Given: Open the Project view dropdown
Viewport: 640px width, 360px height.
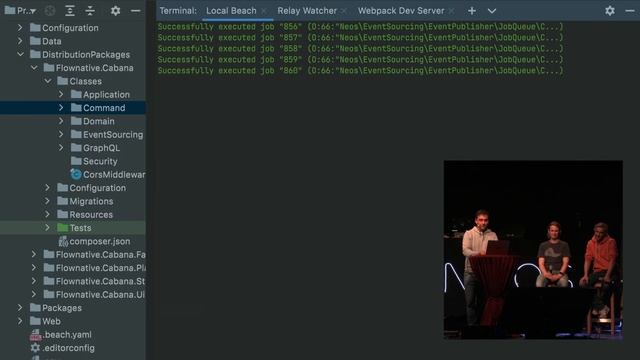Looking at the screenshot, I should (x=20, y=11).
